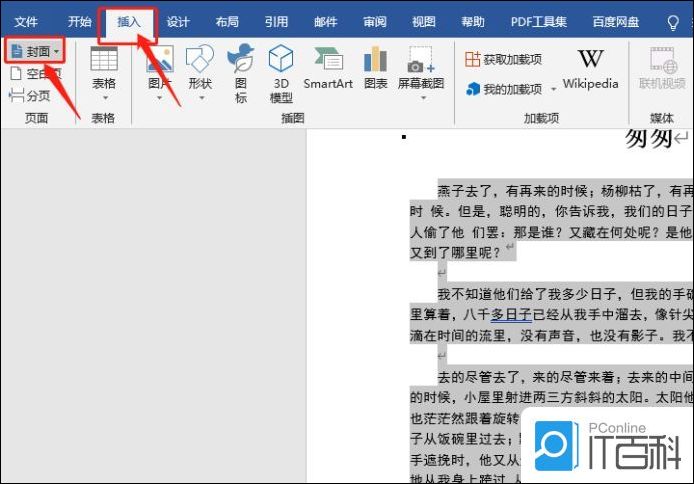Viewport: 694px width, 484px height.
Task: Switch to the 开始 (Home) ribbon tab
Action: click(x=80, y=22)
